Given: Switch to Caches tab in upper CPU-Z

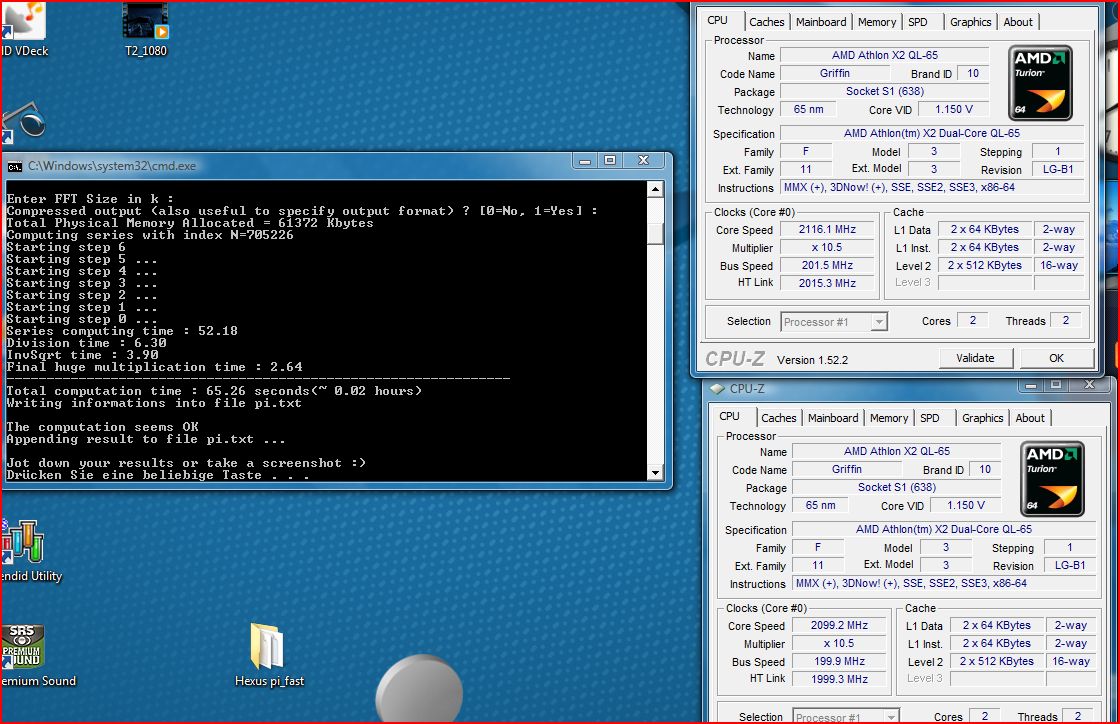Looking at the screenshot, I should pyautogui.click(x=766, y=22).
